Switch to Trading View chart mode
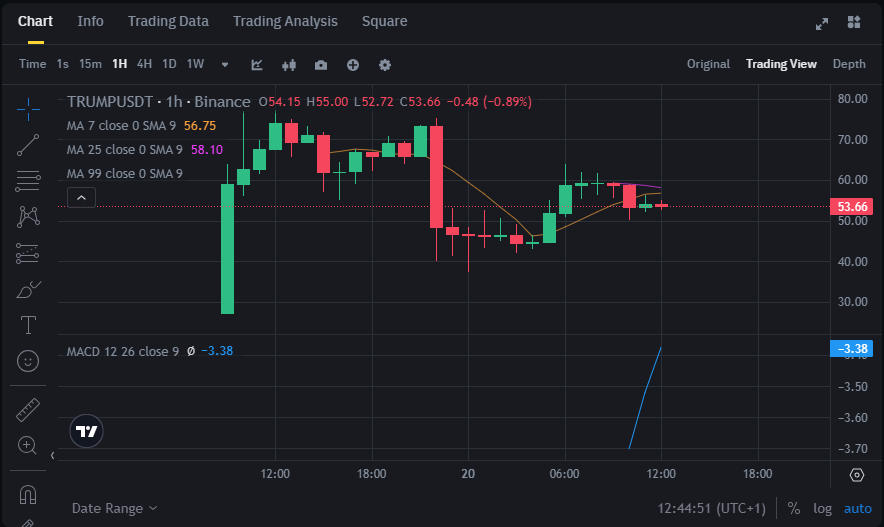Viewport: 884px width, 527px height. tap(781, 64)
